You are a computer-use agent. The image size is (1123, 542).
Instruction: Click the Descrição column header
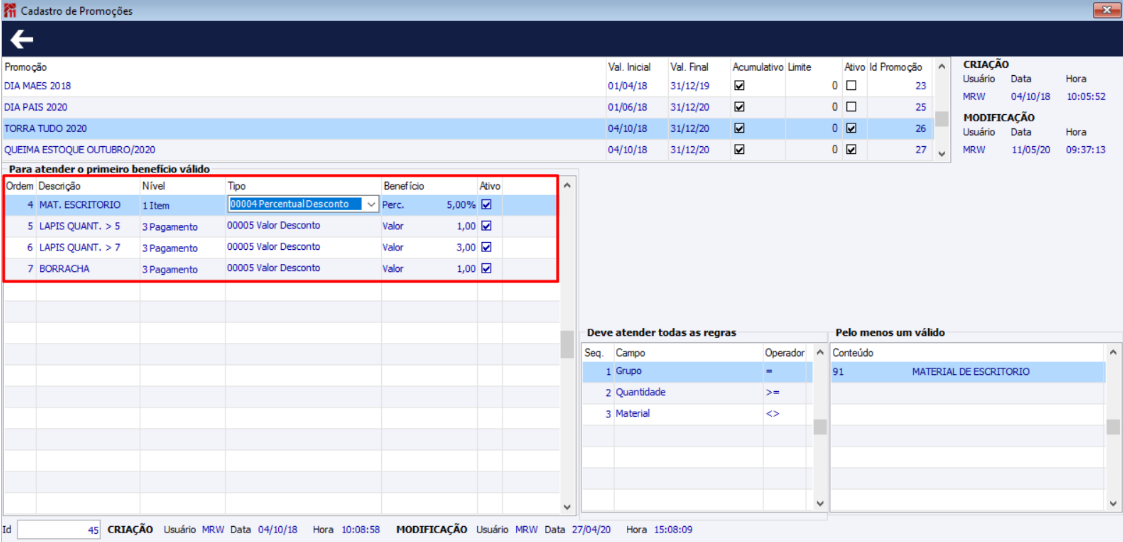coord(59,185)
